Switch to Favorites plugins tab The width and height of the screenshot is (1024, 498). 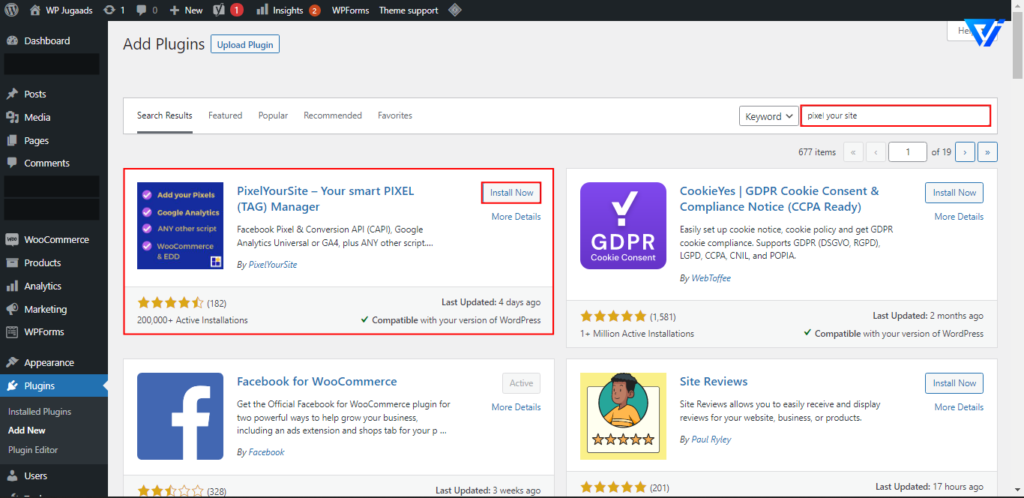[395, 116]
